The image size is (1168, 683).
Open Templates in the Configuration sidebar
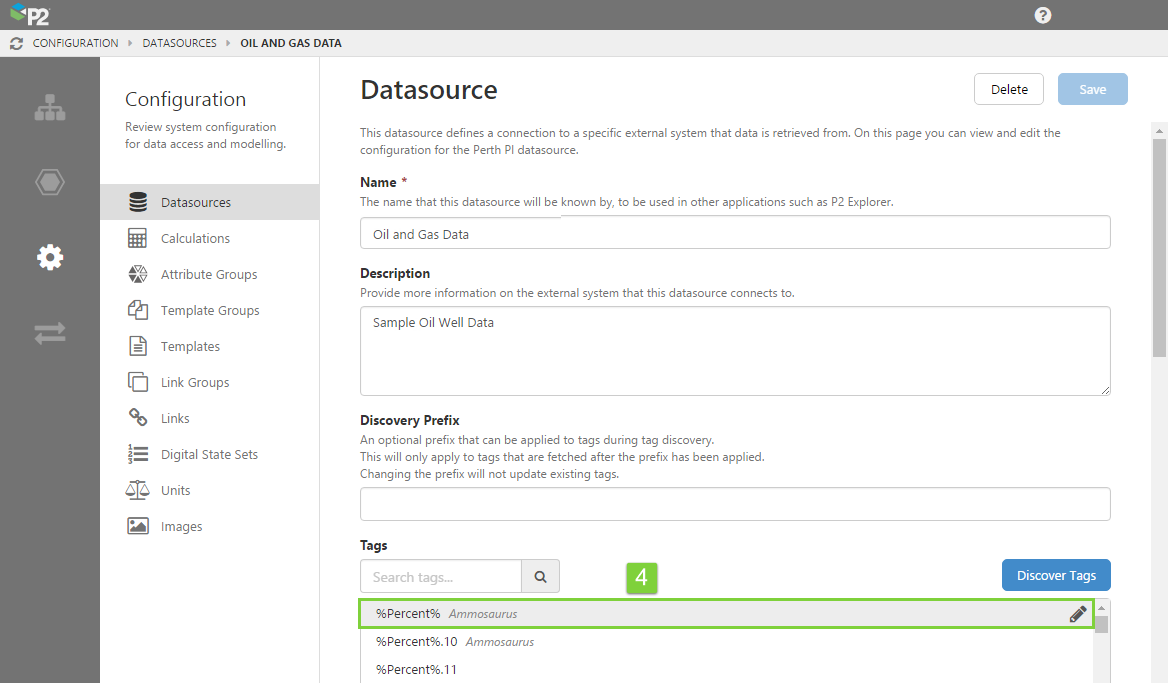[190, 346]
